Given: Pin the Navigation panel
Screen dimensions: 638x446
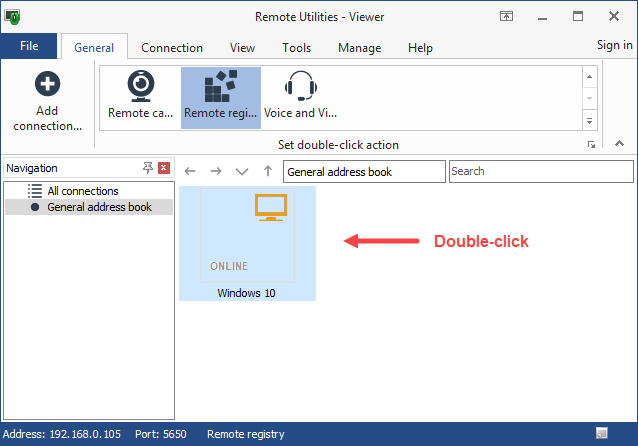Looking at the screenshot, I should pos(147,168).
